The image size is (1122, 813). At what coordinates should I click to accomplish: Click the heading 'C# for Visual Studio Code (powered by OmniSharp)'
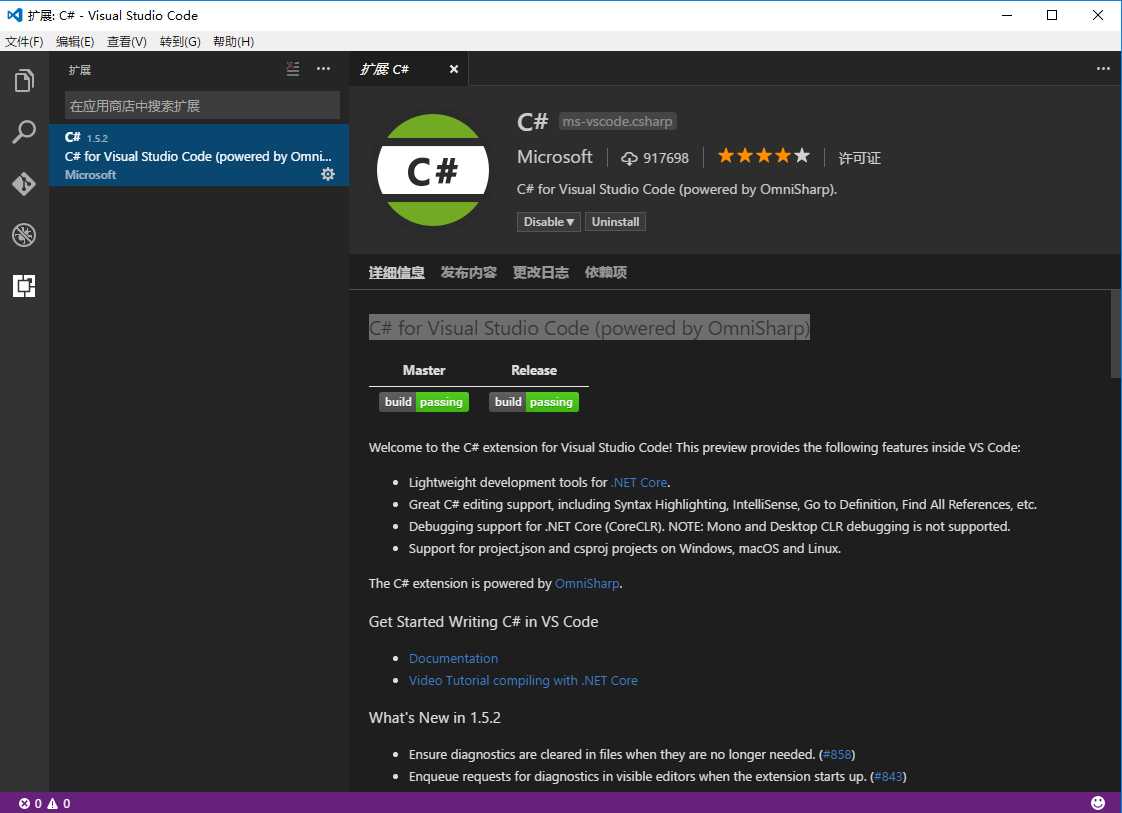point(589,328)
